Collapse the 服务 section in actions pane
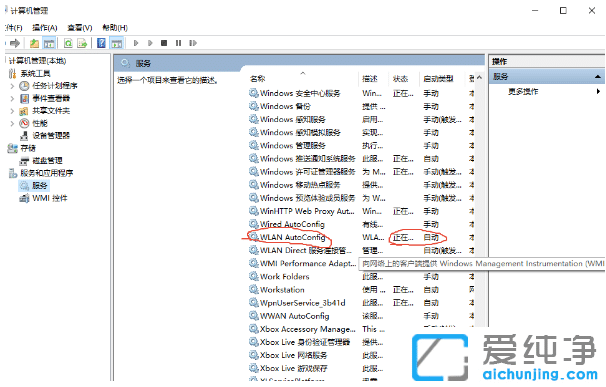The image size is (606, 387). [597, 77]
